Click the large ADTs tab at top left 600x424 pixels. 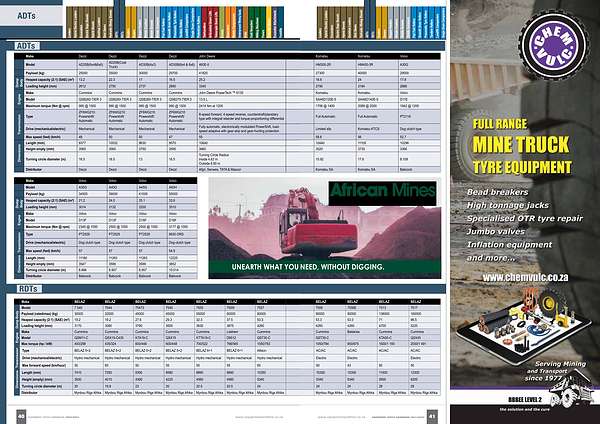31,16
